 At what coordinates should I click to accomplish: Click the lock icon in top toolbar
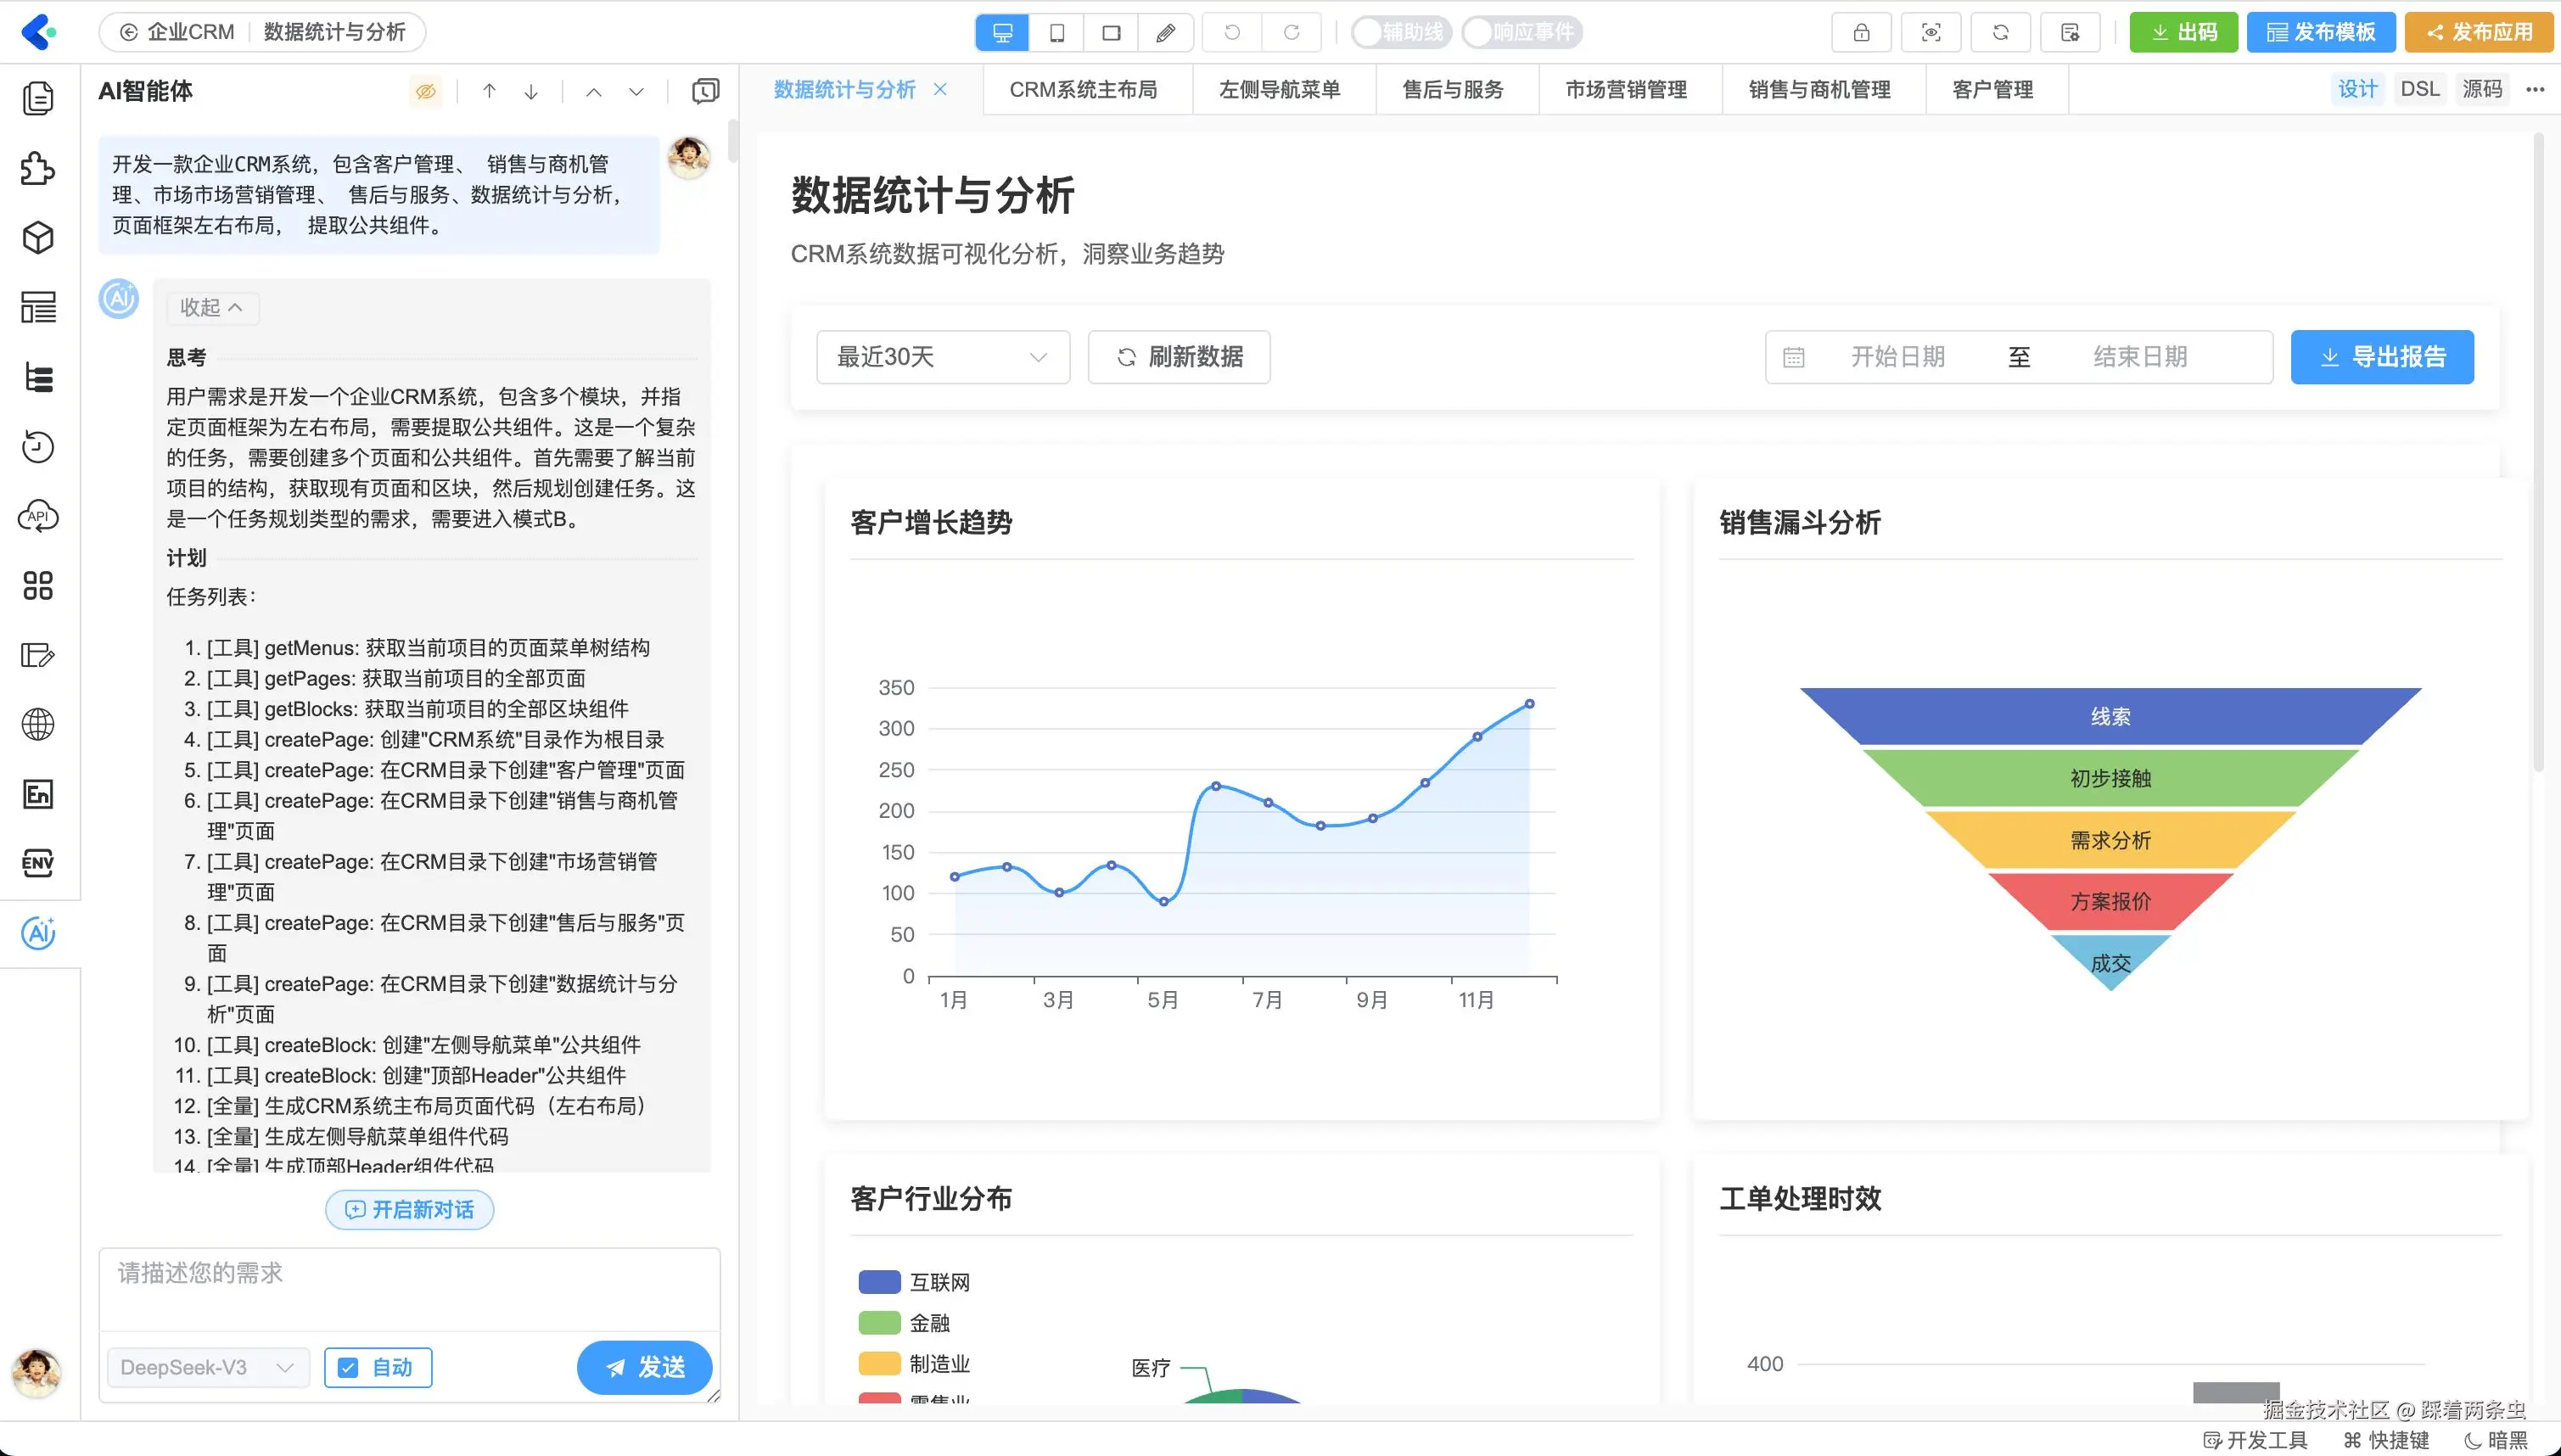[1861, 32]
